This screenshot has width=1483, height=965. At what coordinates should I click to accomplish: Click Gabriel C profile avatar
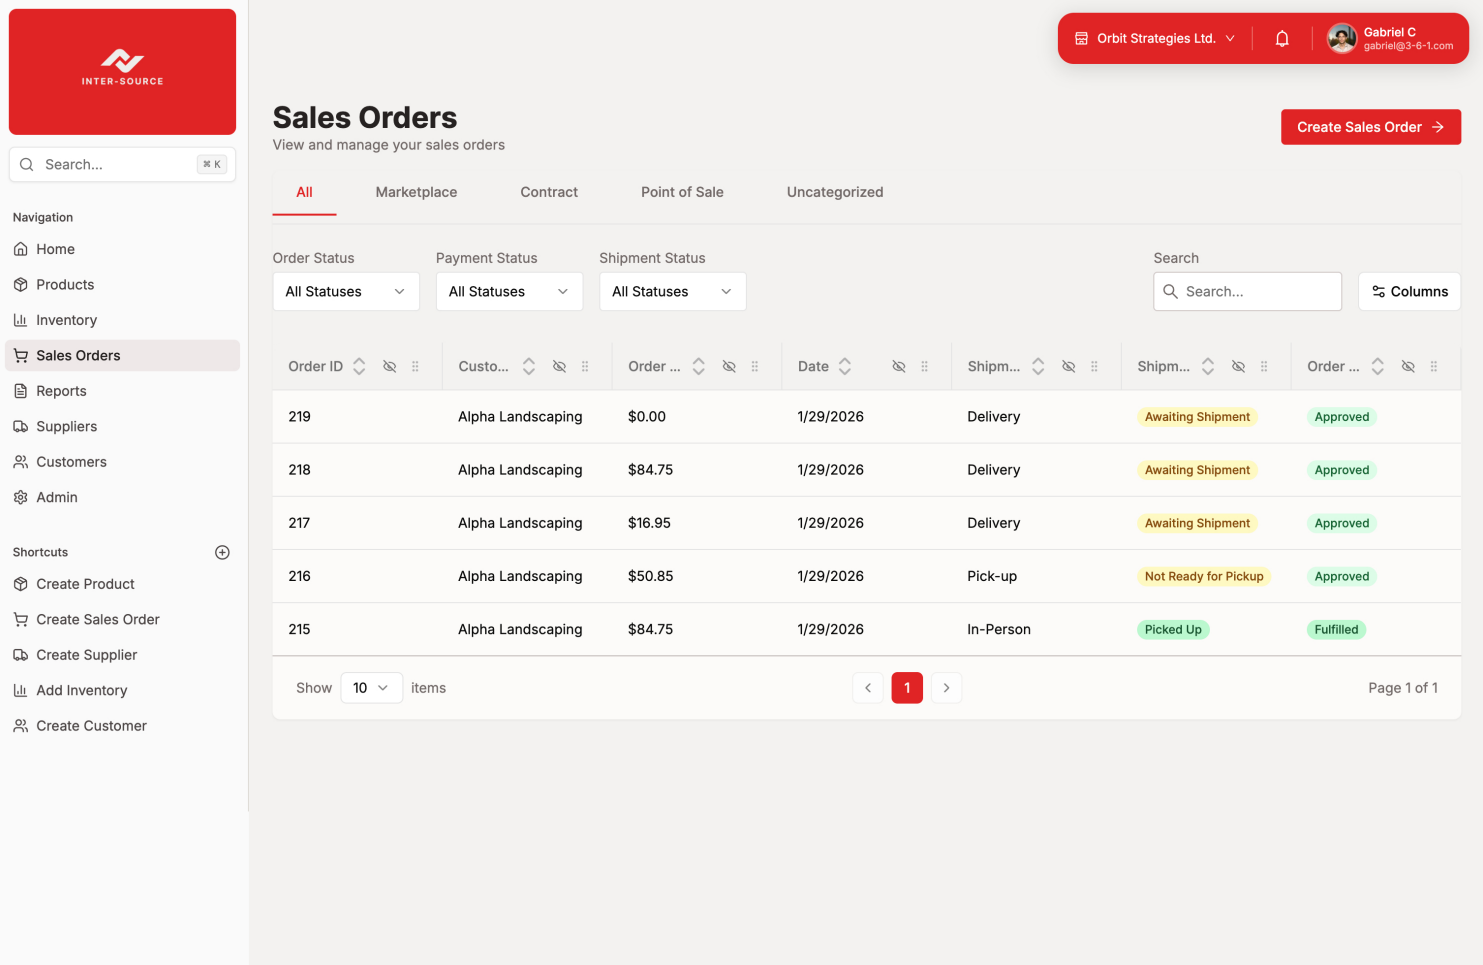click(x=1341, y=39)
